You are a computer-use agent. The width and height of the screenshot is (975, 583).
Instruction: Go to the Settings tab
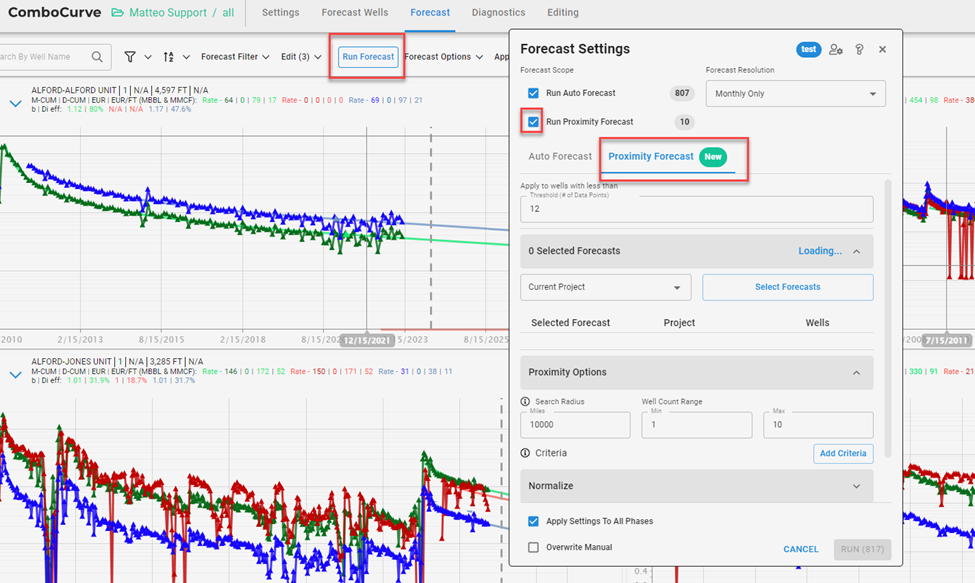pos(280,12)
